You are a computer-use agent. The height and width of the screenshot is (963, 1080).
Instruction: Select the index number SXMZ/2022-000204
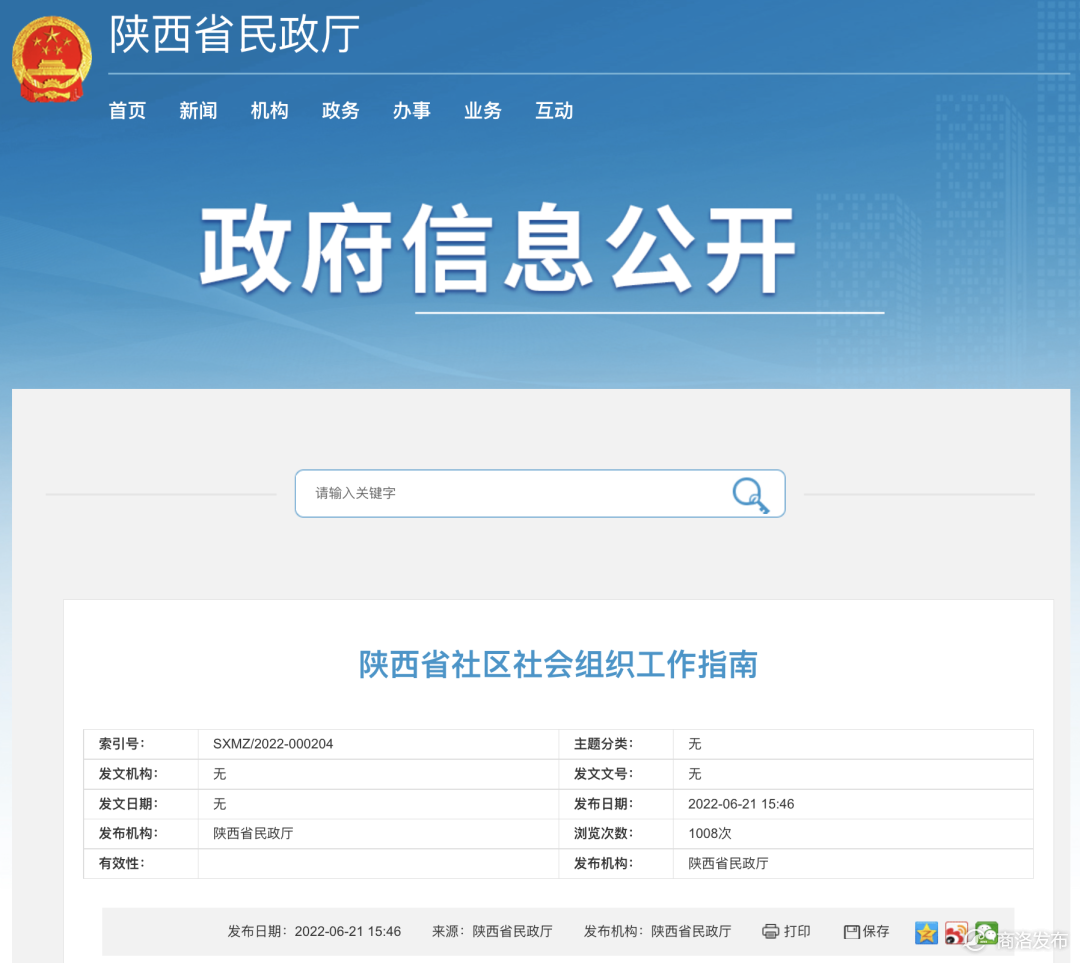coord(273,744)
